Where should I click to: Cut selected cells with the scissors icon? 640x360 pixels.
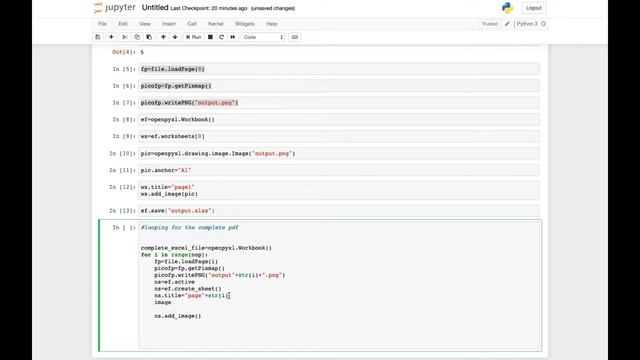[x=125, y=37]
